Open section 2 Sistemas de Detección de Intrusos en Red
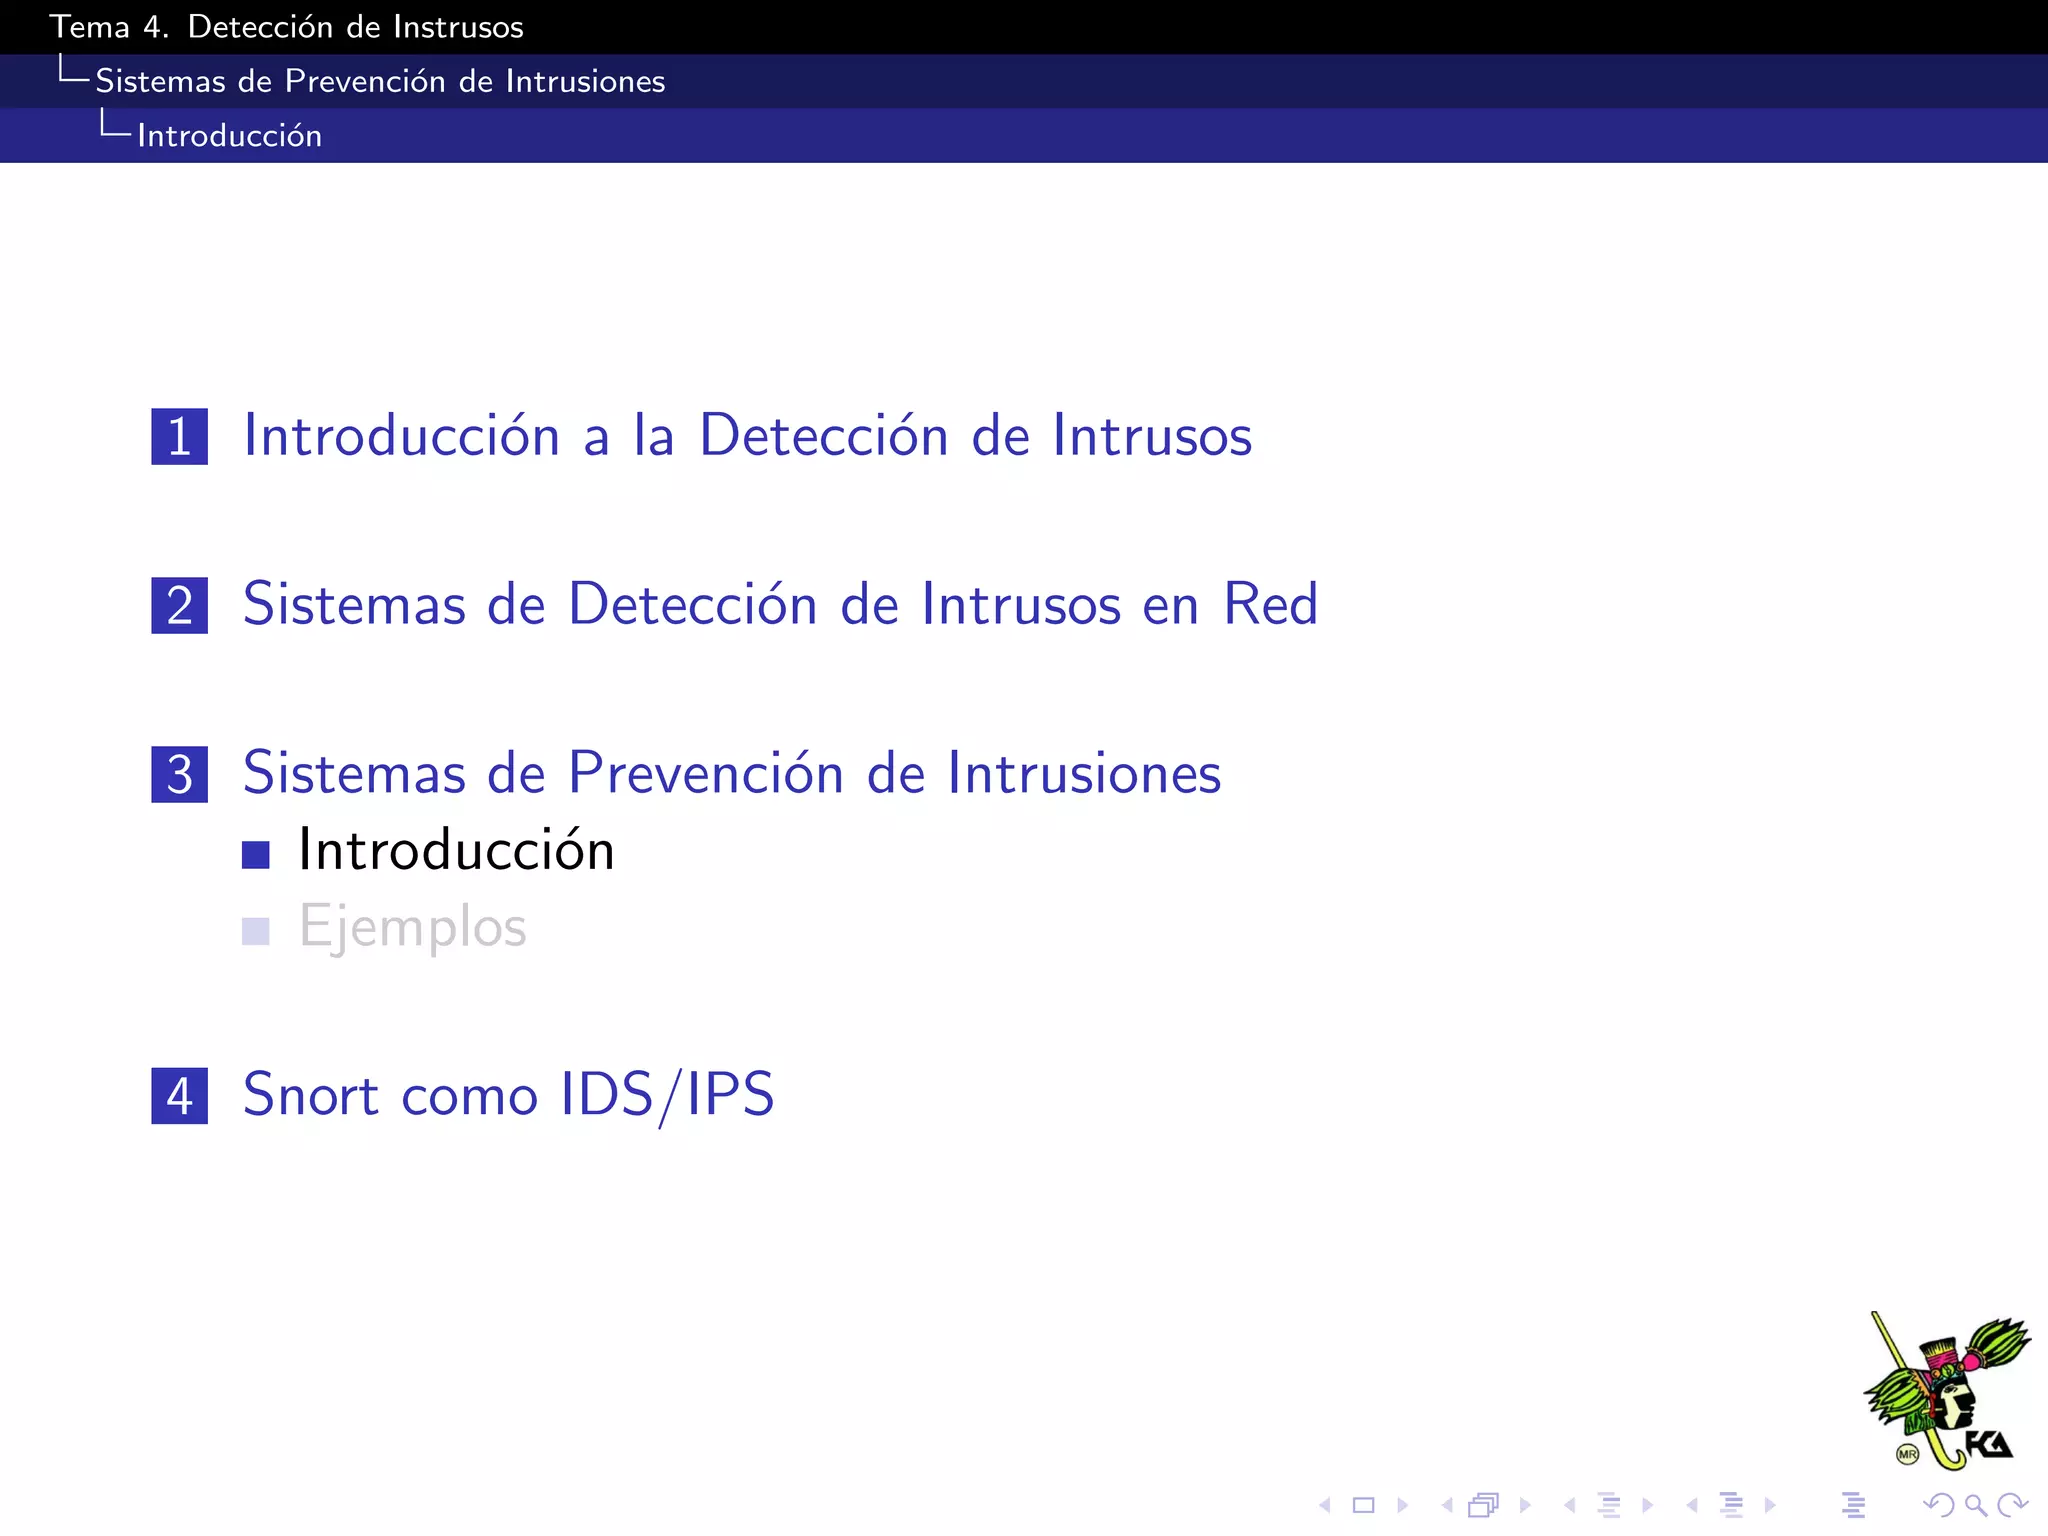The width and height of the screenshot is (2048, 1536). [x=780, y=605]
